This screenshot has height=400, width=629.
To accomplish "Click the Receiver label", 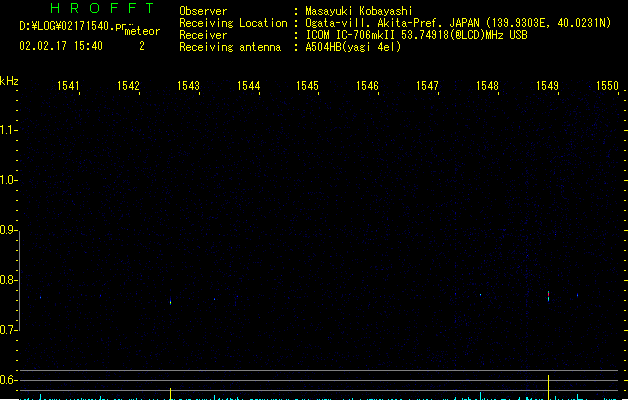I will 203,35.
